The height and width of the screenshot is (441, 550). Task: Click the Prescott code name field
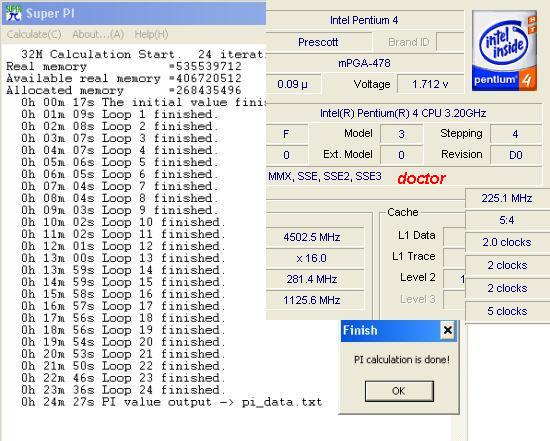point(318,42)
